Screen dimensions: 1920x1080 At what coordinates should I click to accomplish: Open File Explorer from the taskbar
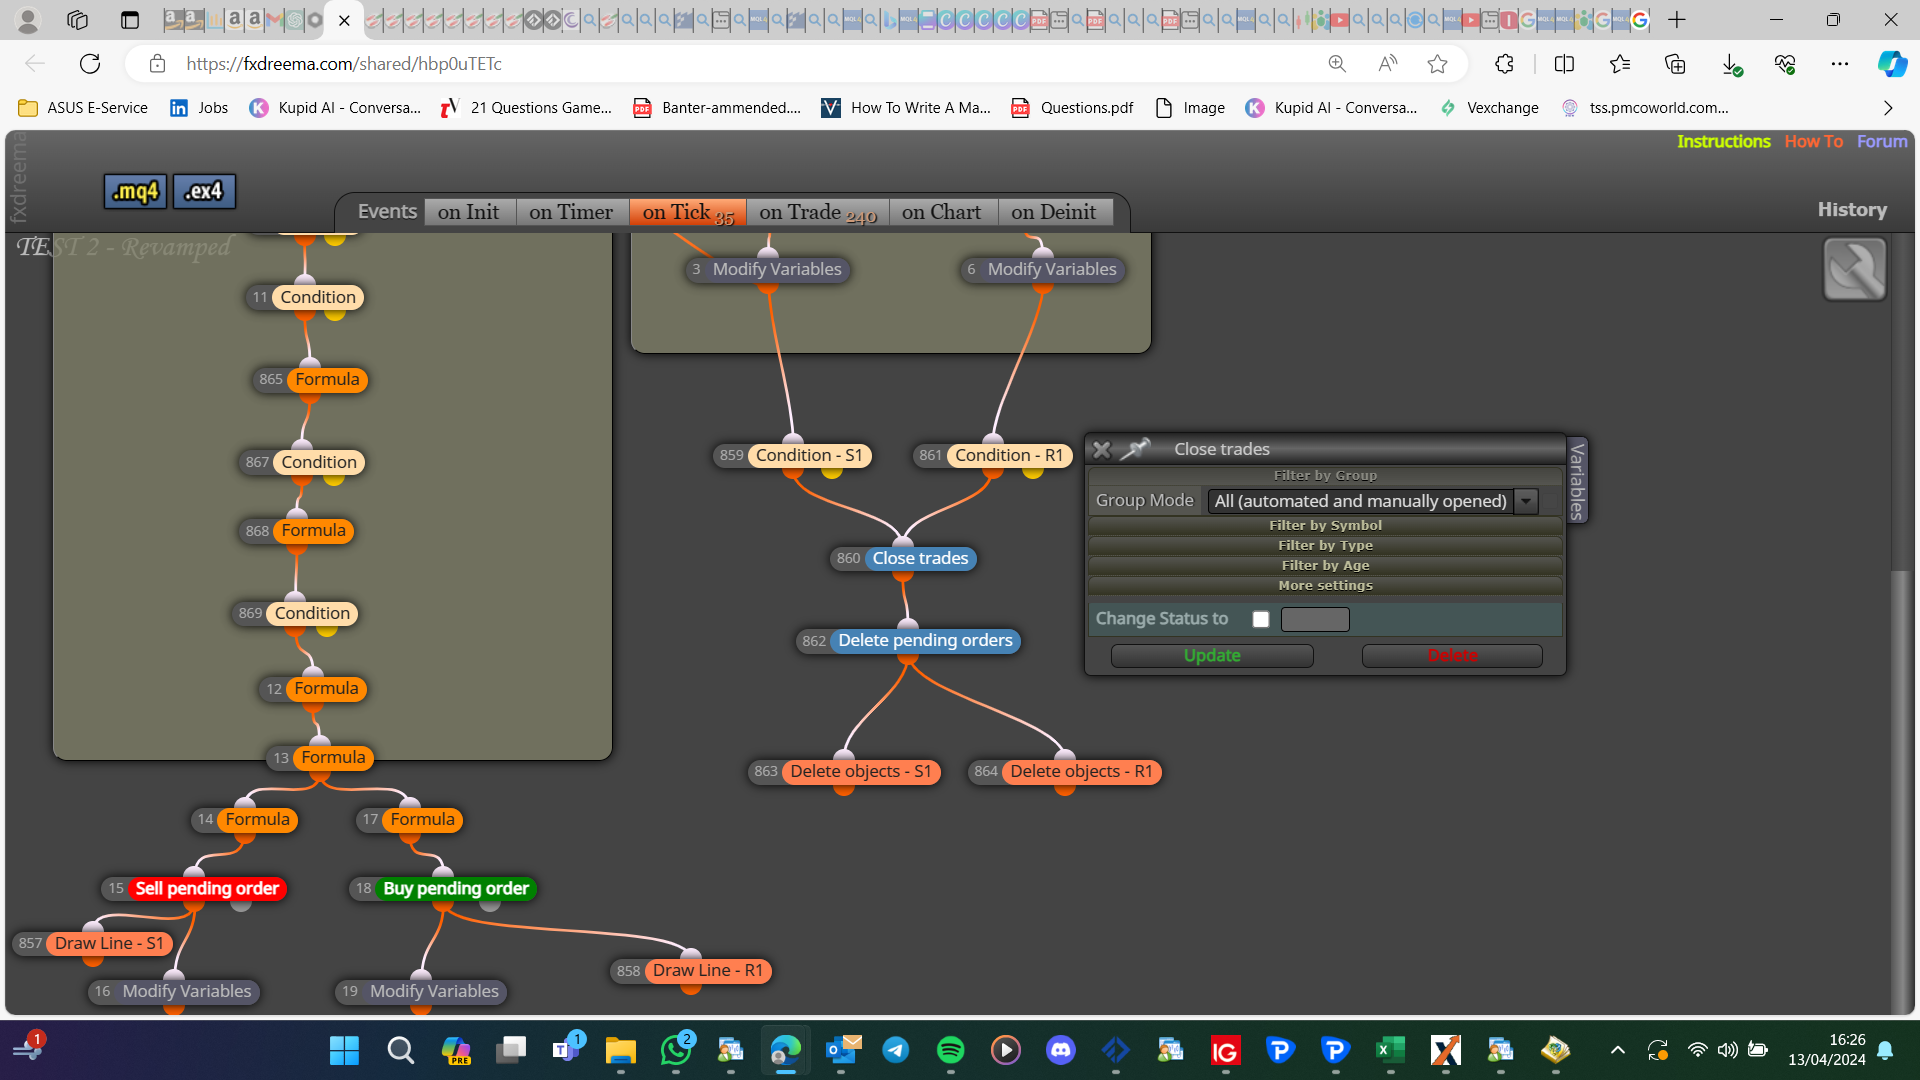(x=620, y=1050)
